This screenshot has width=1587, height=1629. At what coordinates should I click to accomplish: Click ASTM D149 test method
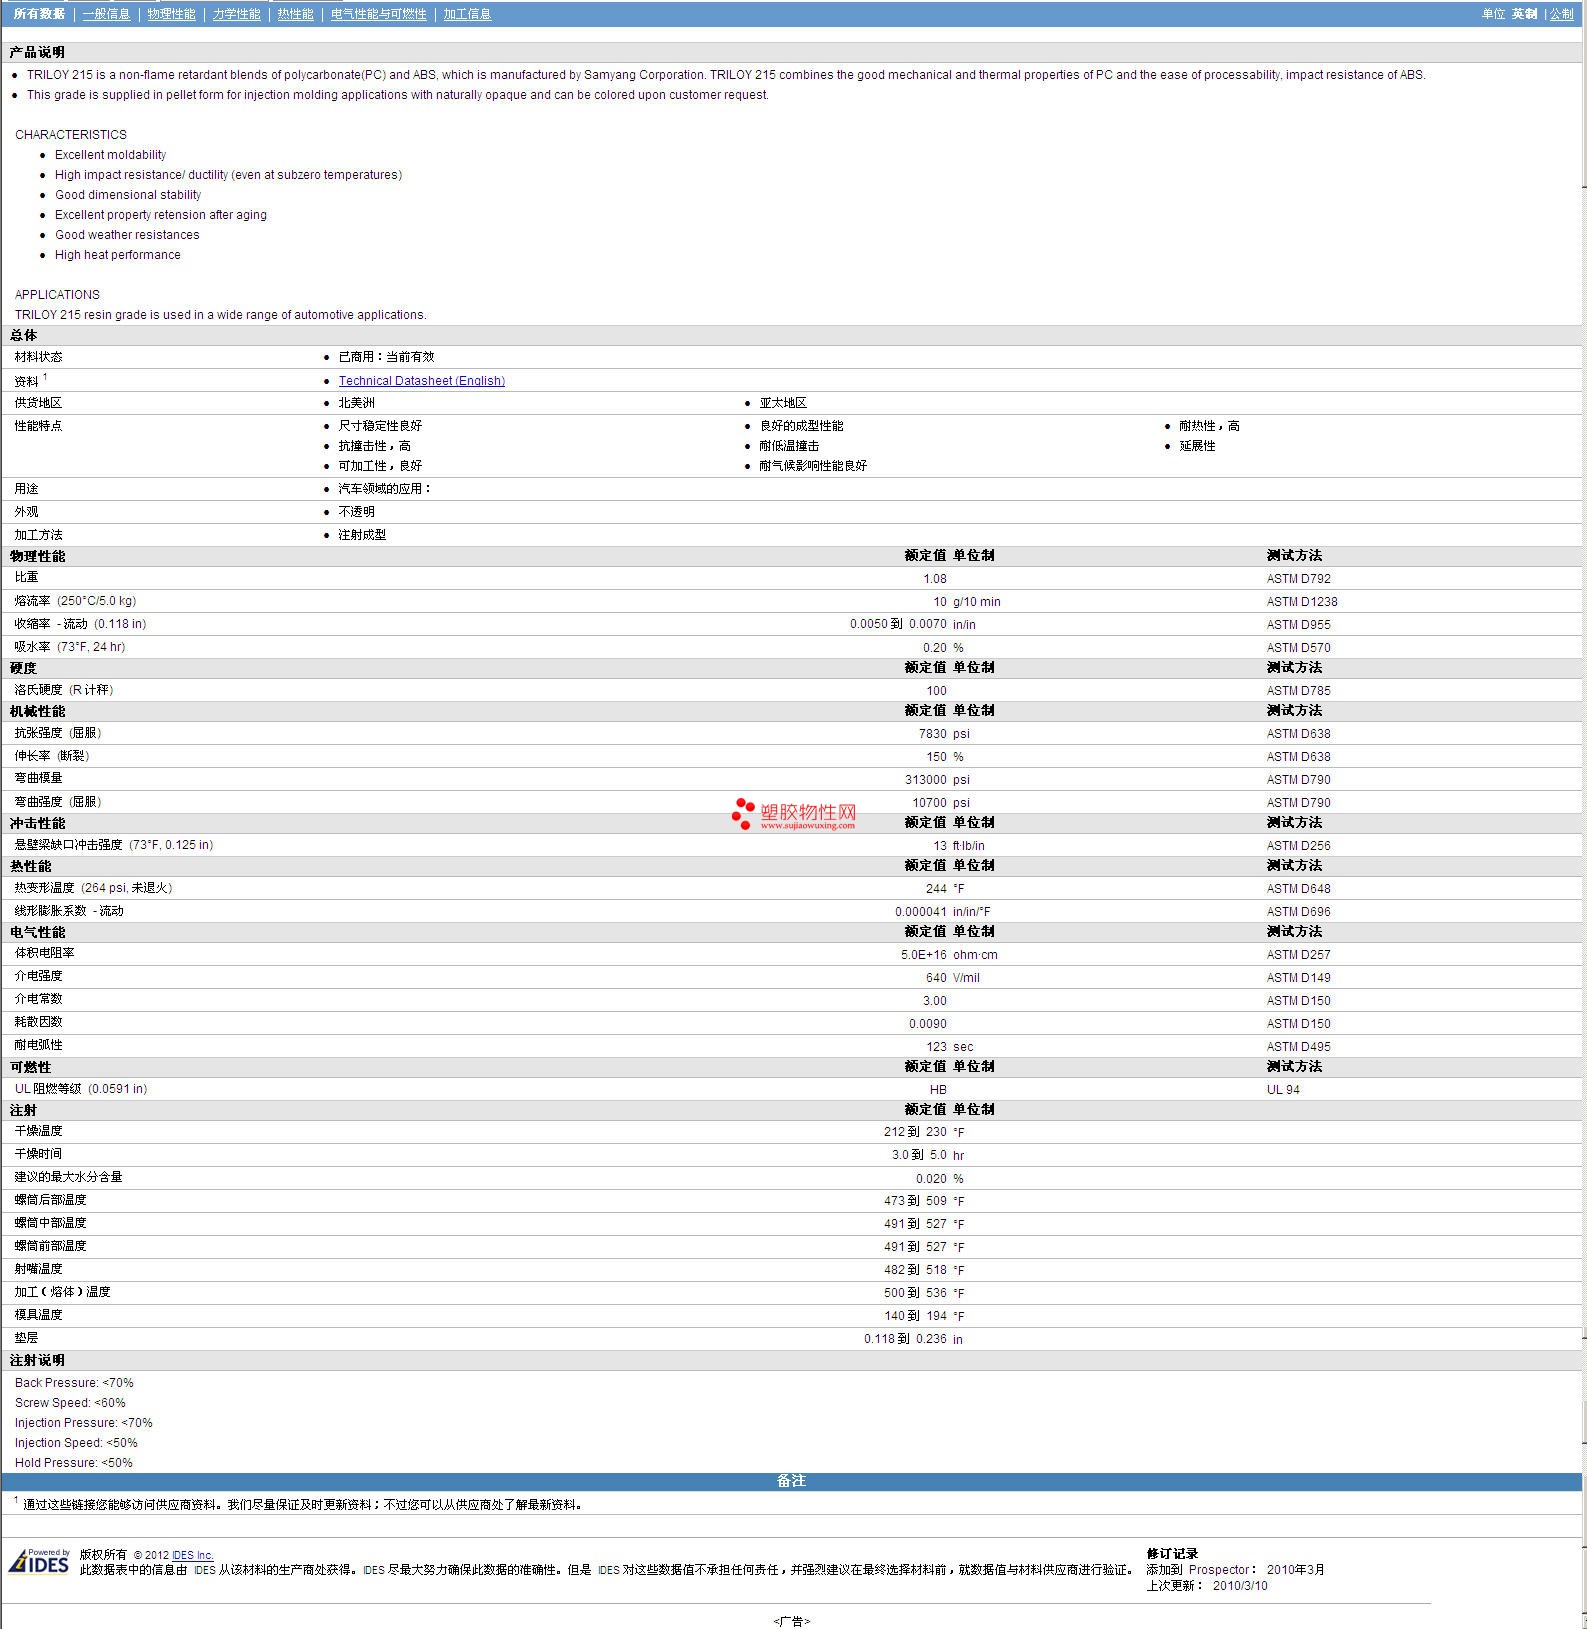click(x=1298, y=978)
